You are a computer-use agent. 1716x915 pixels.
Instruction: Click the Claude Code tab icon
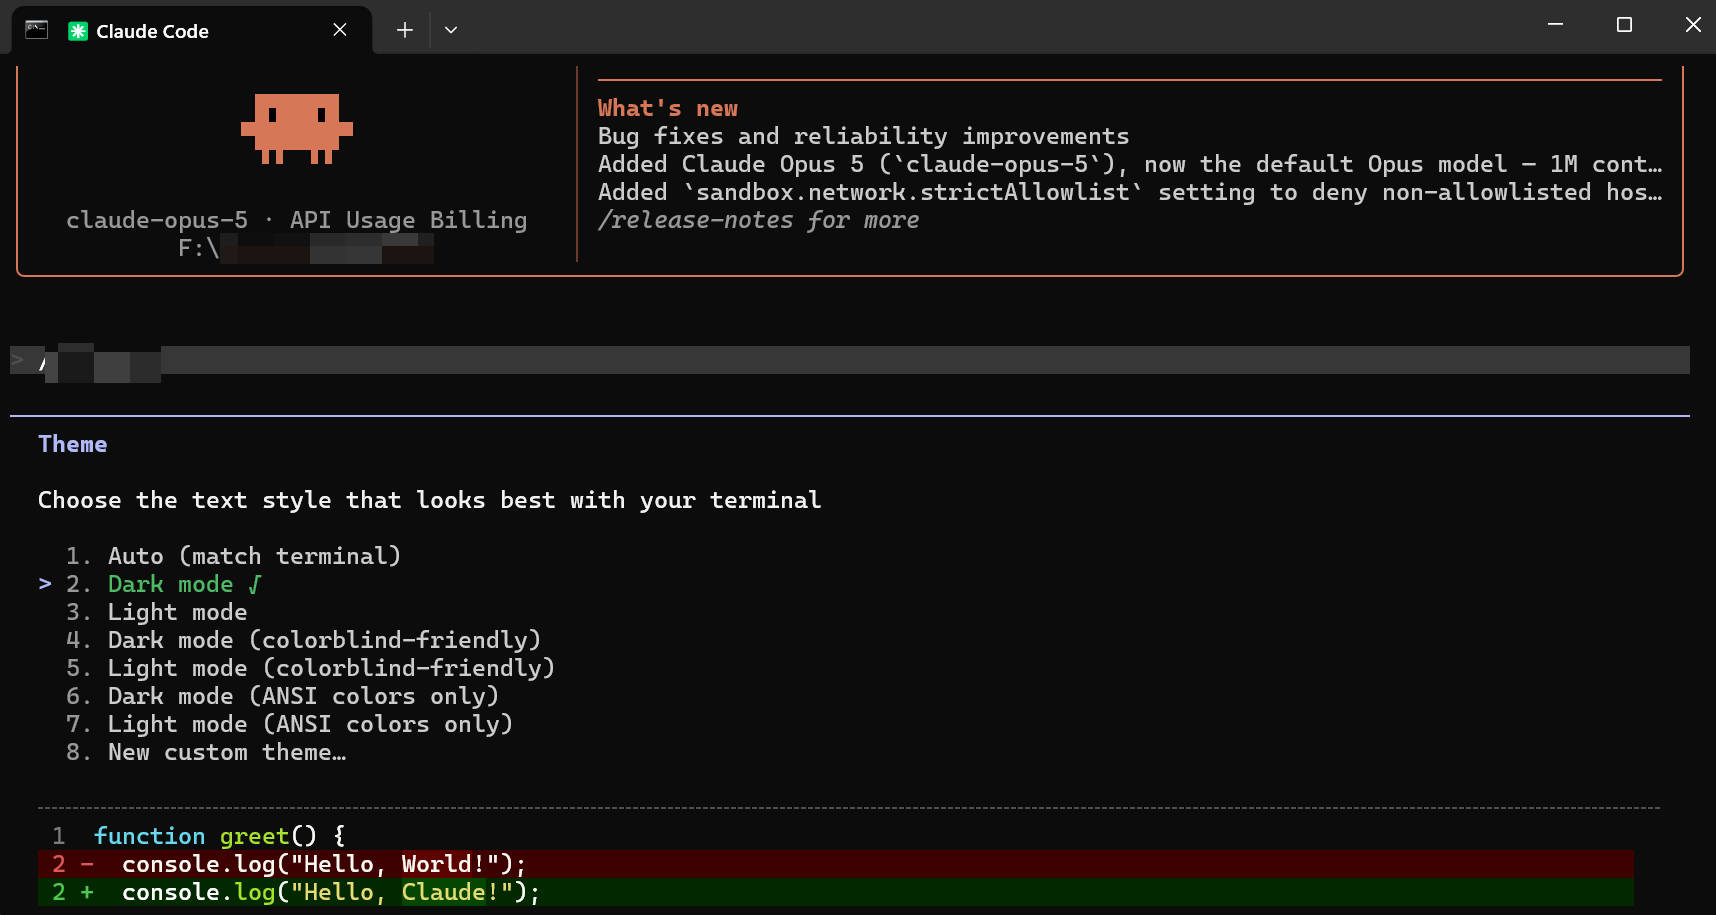pyautogui.click(x=77, y=31)
